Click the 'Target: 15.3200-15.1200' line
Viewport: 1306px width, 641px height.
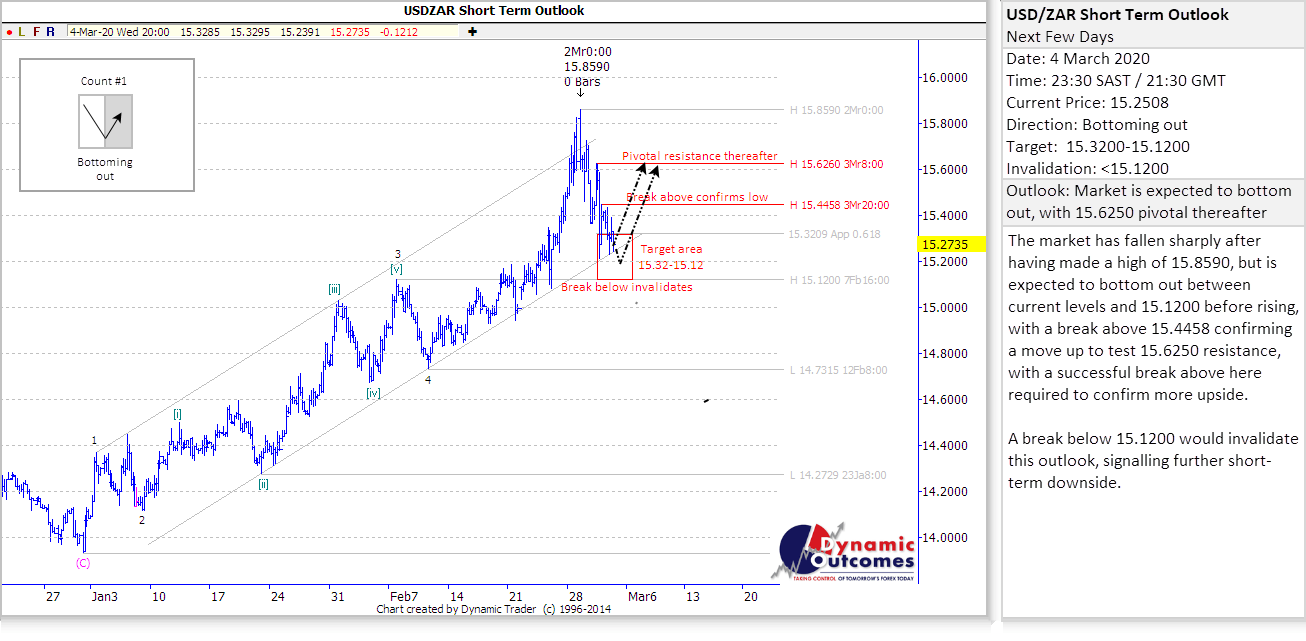click(1098, 147)
